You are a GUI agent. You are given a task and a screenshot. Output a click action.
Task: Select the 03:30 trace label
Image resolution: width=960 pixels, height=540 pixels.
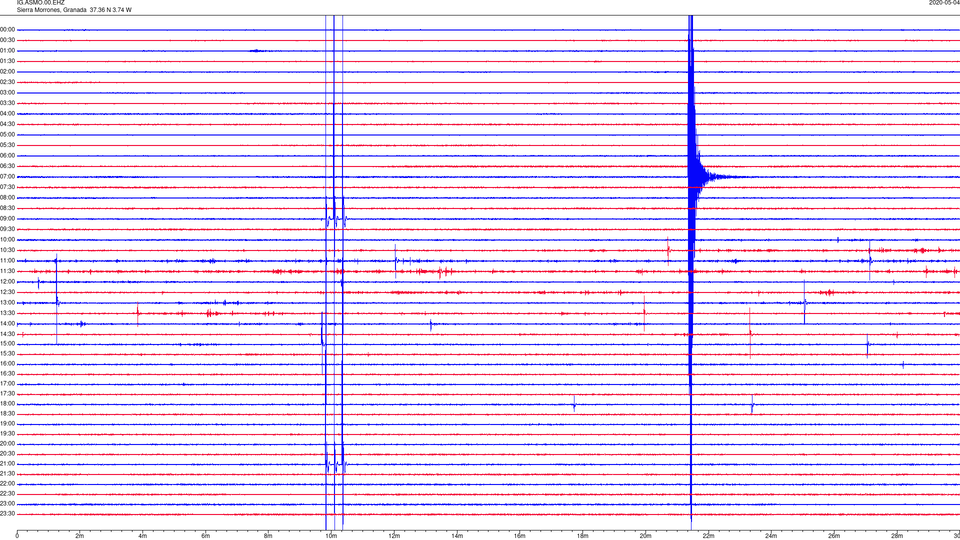coord(7,103)
